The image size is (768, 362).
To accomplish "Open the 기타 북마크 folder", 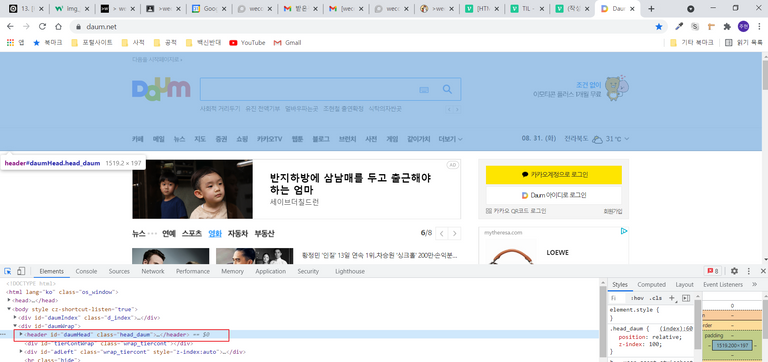I will (692, 43).
